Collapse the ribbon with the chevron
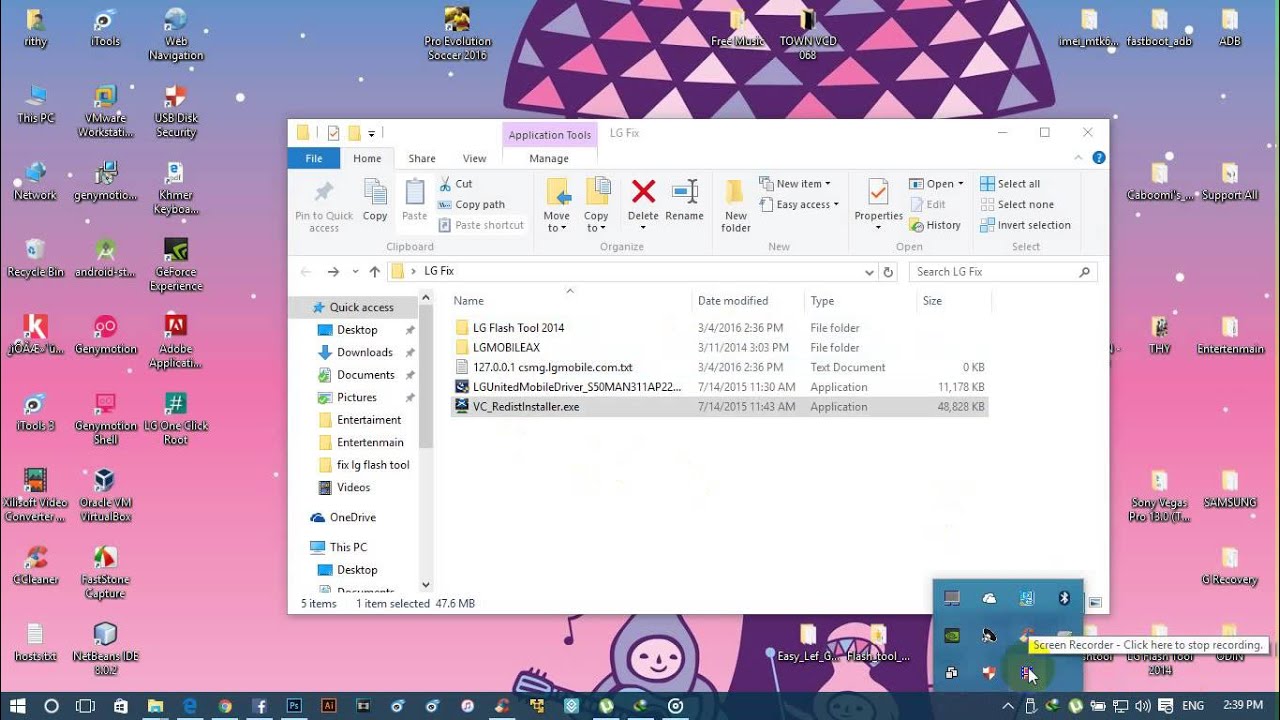This screenshot has height=720, width=1280. 1078,158
